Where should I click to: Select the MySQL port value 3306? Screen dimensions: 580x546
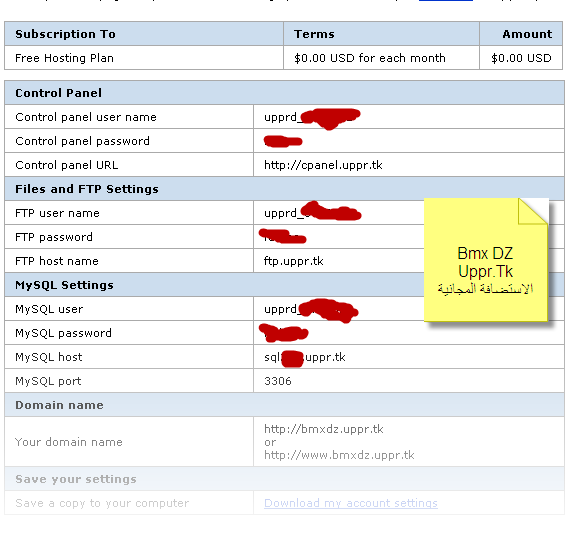pyautogui.click(x=278, y=381)
